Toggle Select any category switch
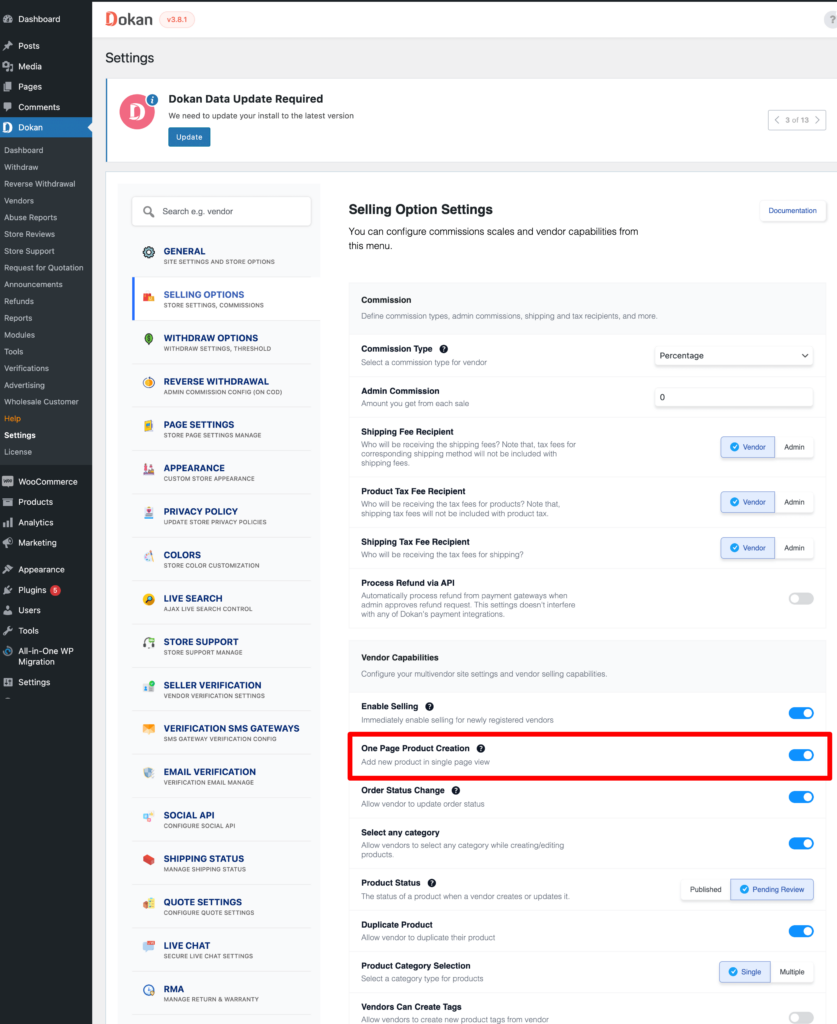The height and width of the screenshot is (1024, 837). [x=801, y=843]
